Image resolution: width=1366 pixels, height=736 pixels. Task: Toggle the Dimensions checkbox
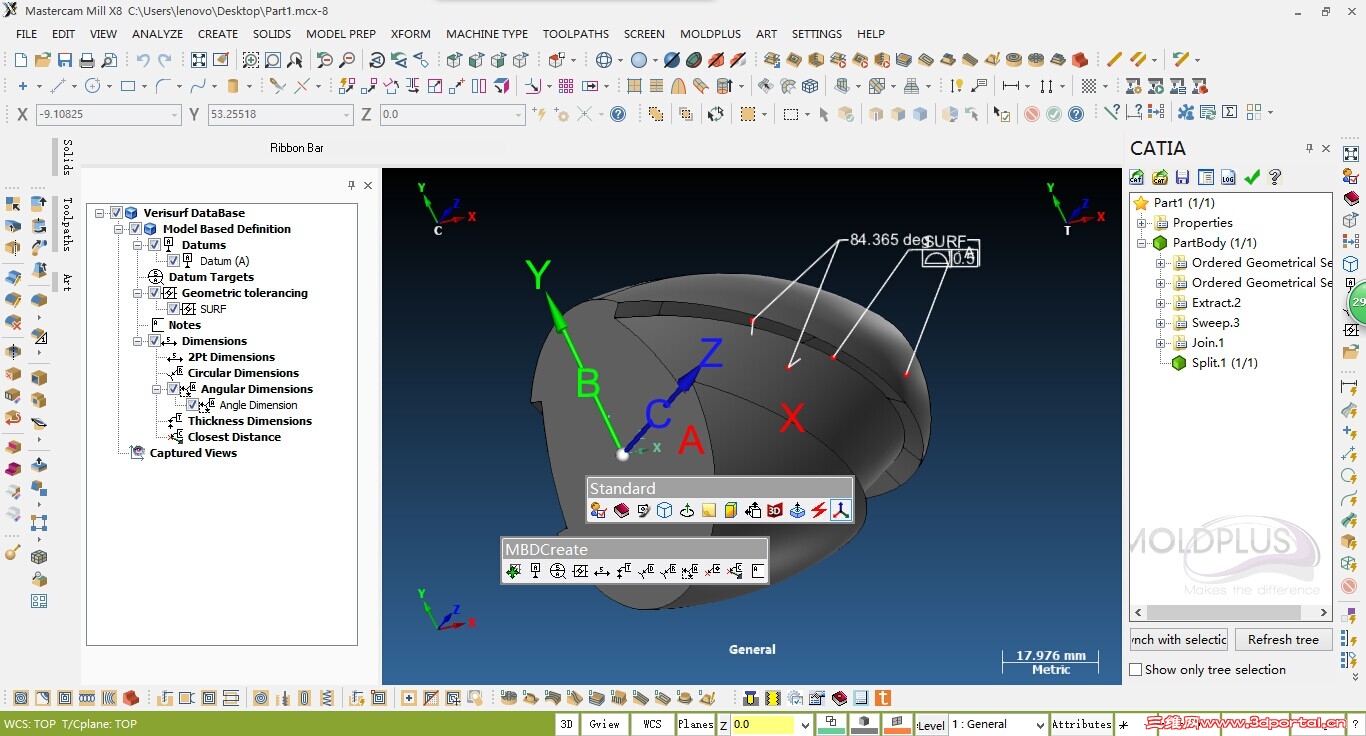tap(154, 341)
